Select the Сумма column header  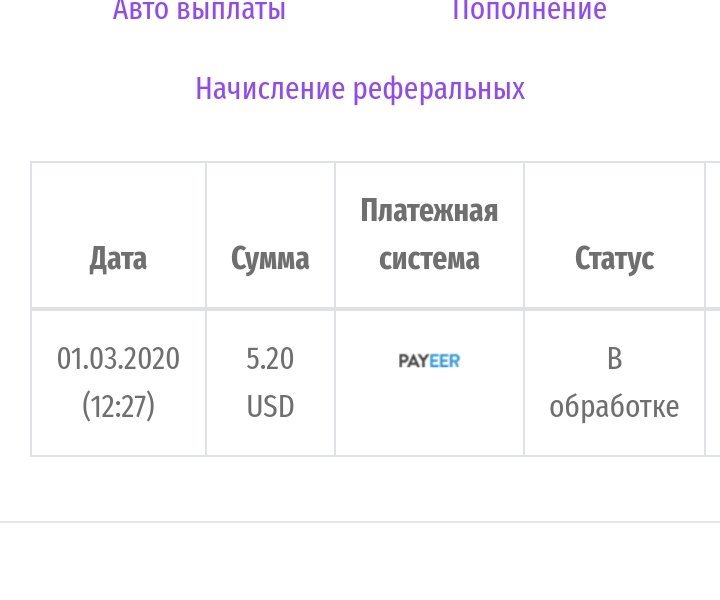click(270, 258)
